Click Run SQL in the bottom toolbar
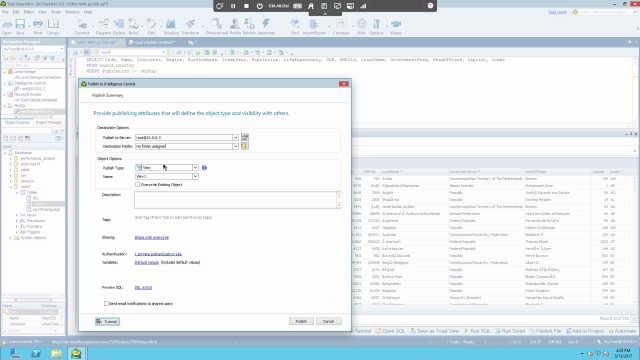Screen dimensions: 640x360 click(x=477, y=331)
